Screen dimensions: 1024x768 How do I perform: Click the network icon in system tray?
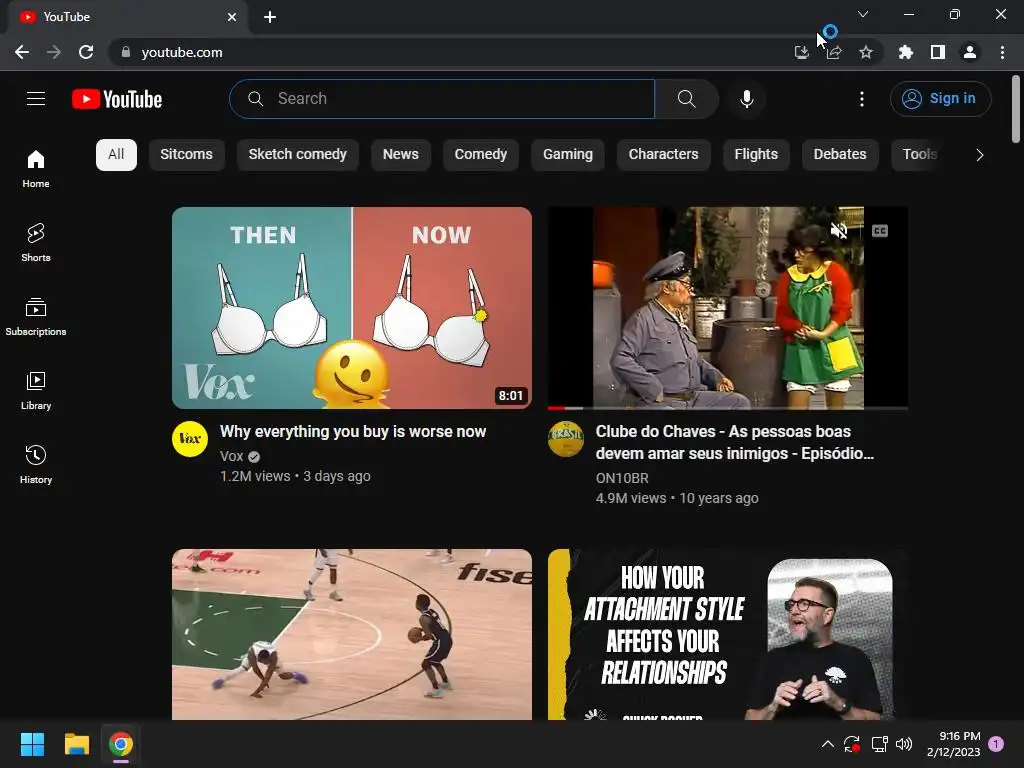point(879,744)
